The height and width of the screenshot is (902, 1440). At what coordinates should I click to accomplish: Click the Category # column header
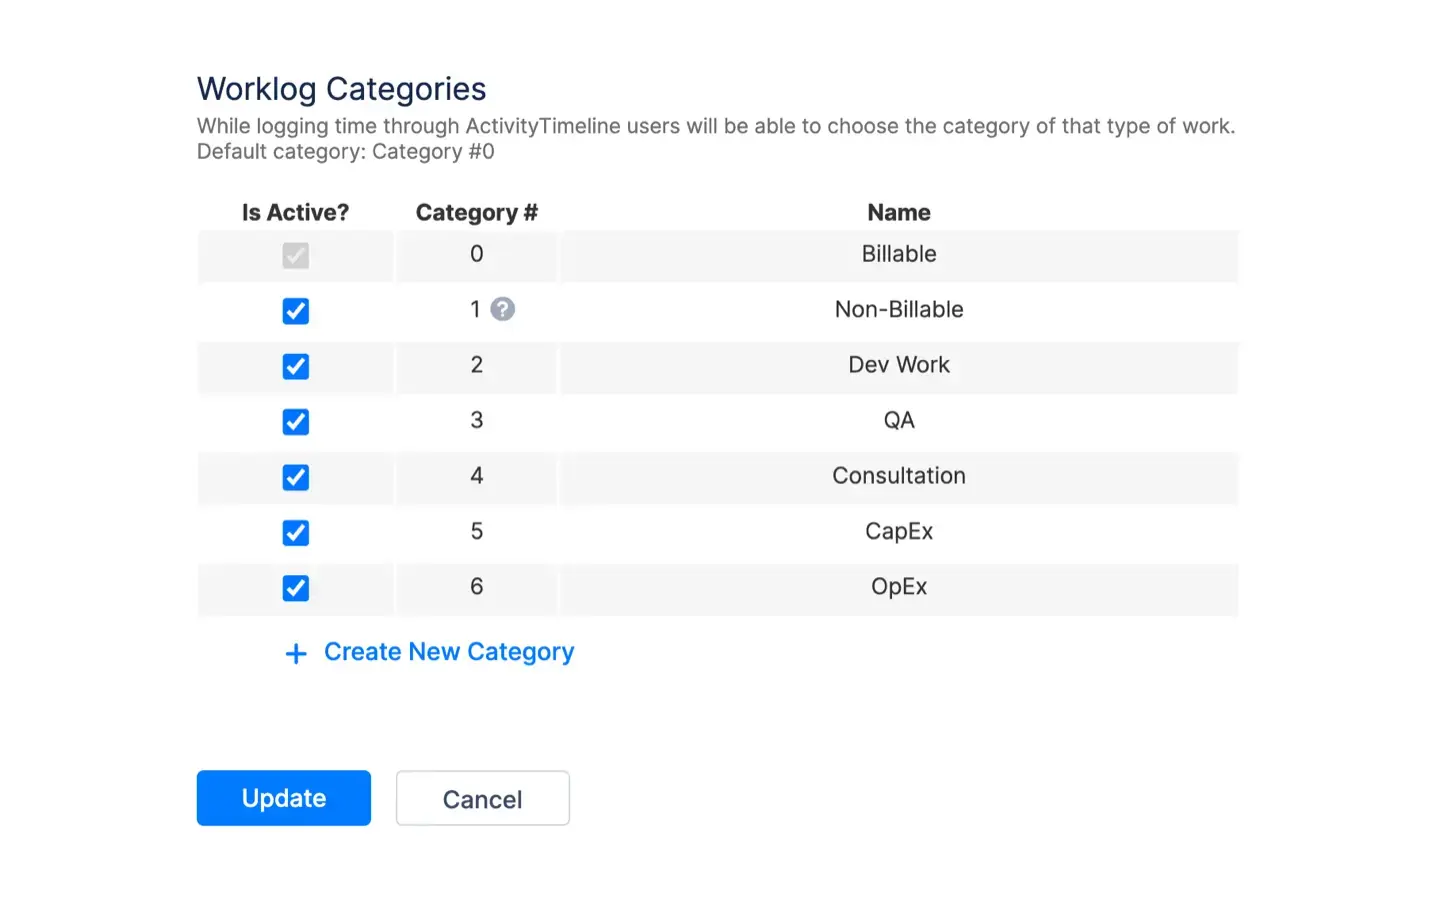(476, 212)
